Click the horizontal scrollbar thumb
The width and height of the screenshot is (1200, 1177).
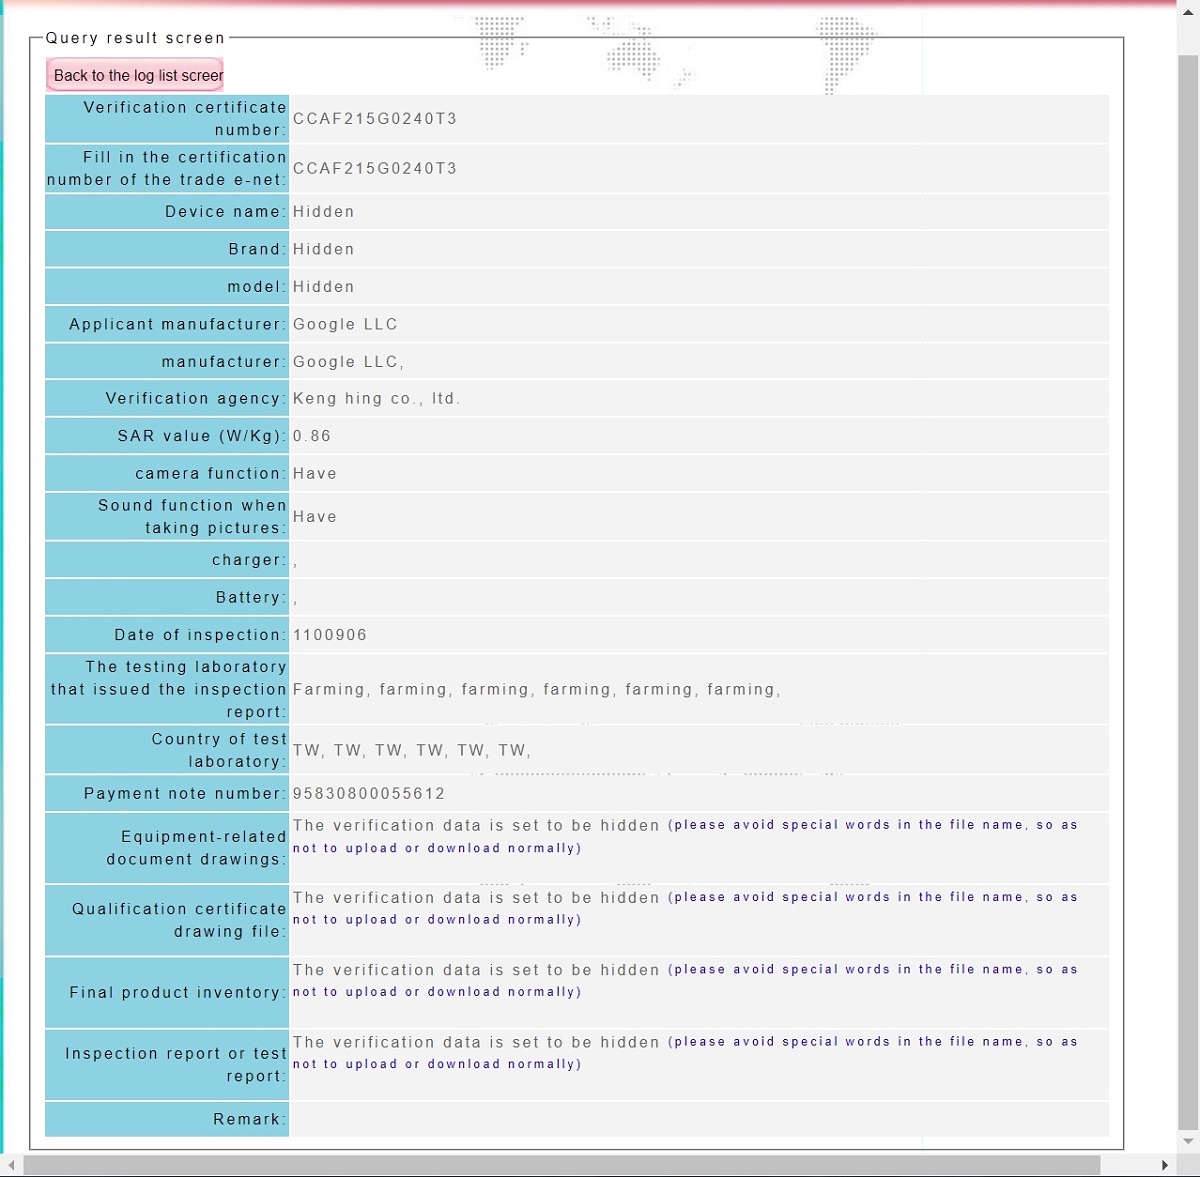[x=560, y=1165]
